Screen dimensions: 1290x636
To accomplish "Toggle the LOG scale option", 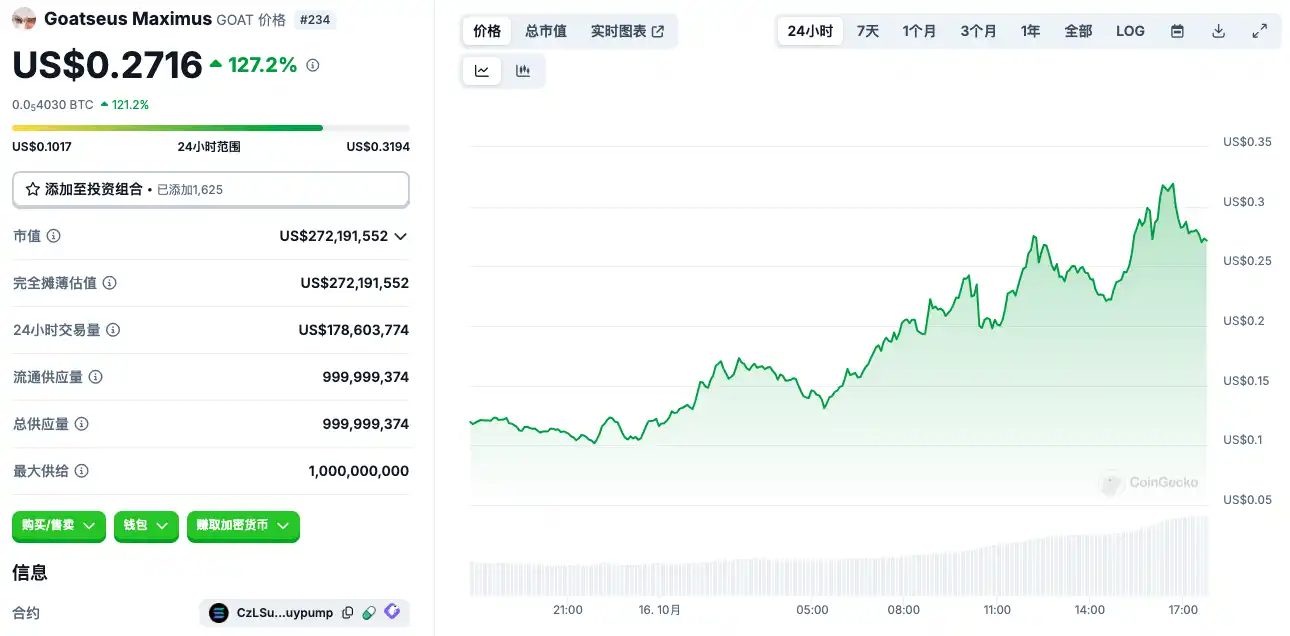I will pos(1130,31).
